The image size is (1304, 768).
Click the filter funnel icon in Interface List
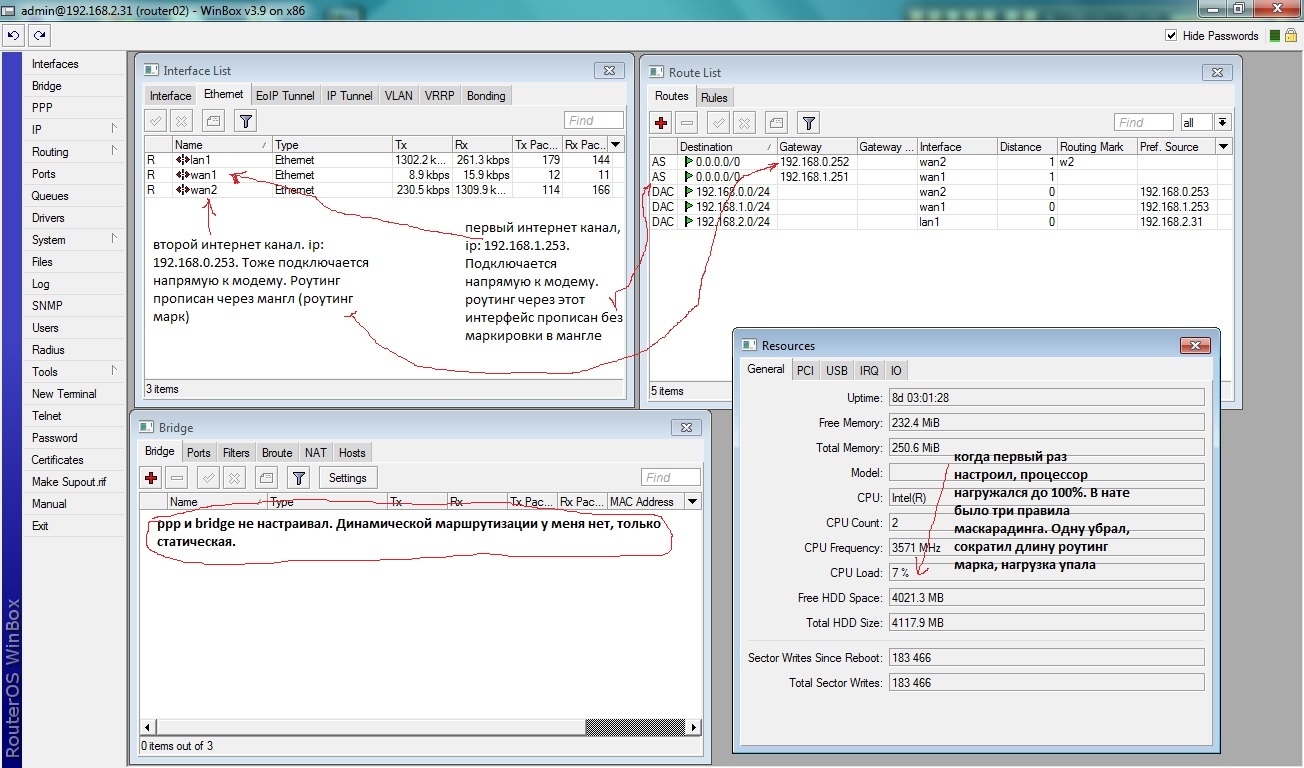(246, 121)
